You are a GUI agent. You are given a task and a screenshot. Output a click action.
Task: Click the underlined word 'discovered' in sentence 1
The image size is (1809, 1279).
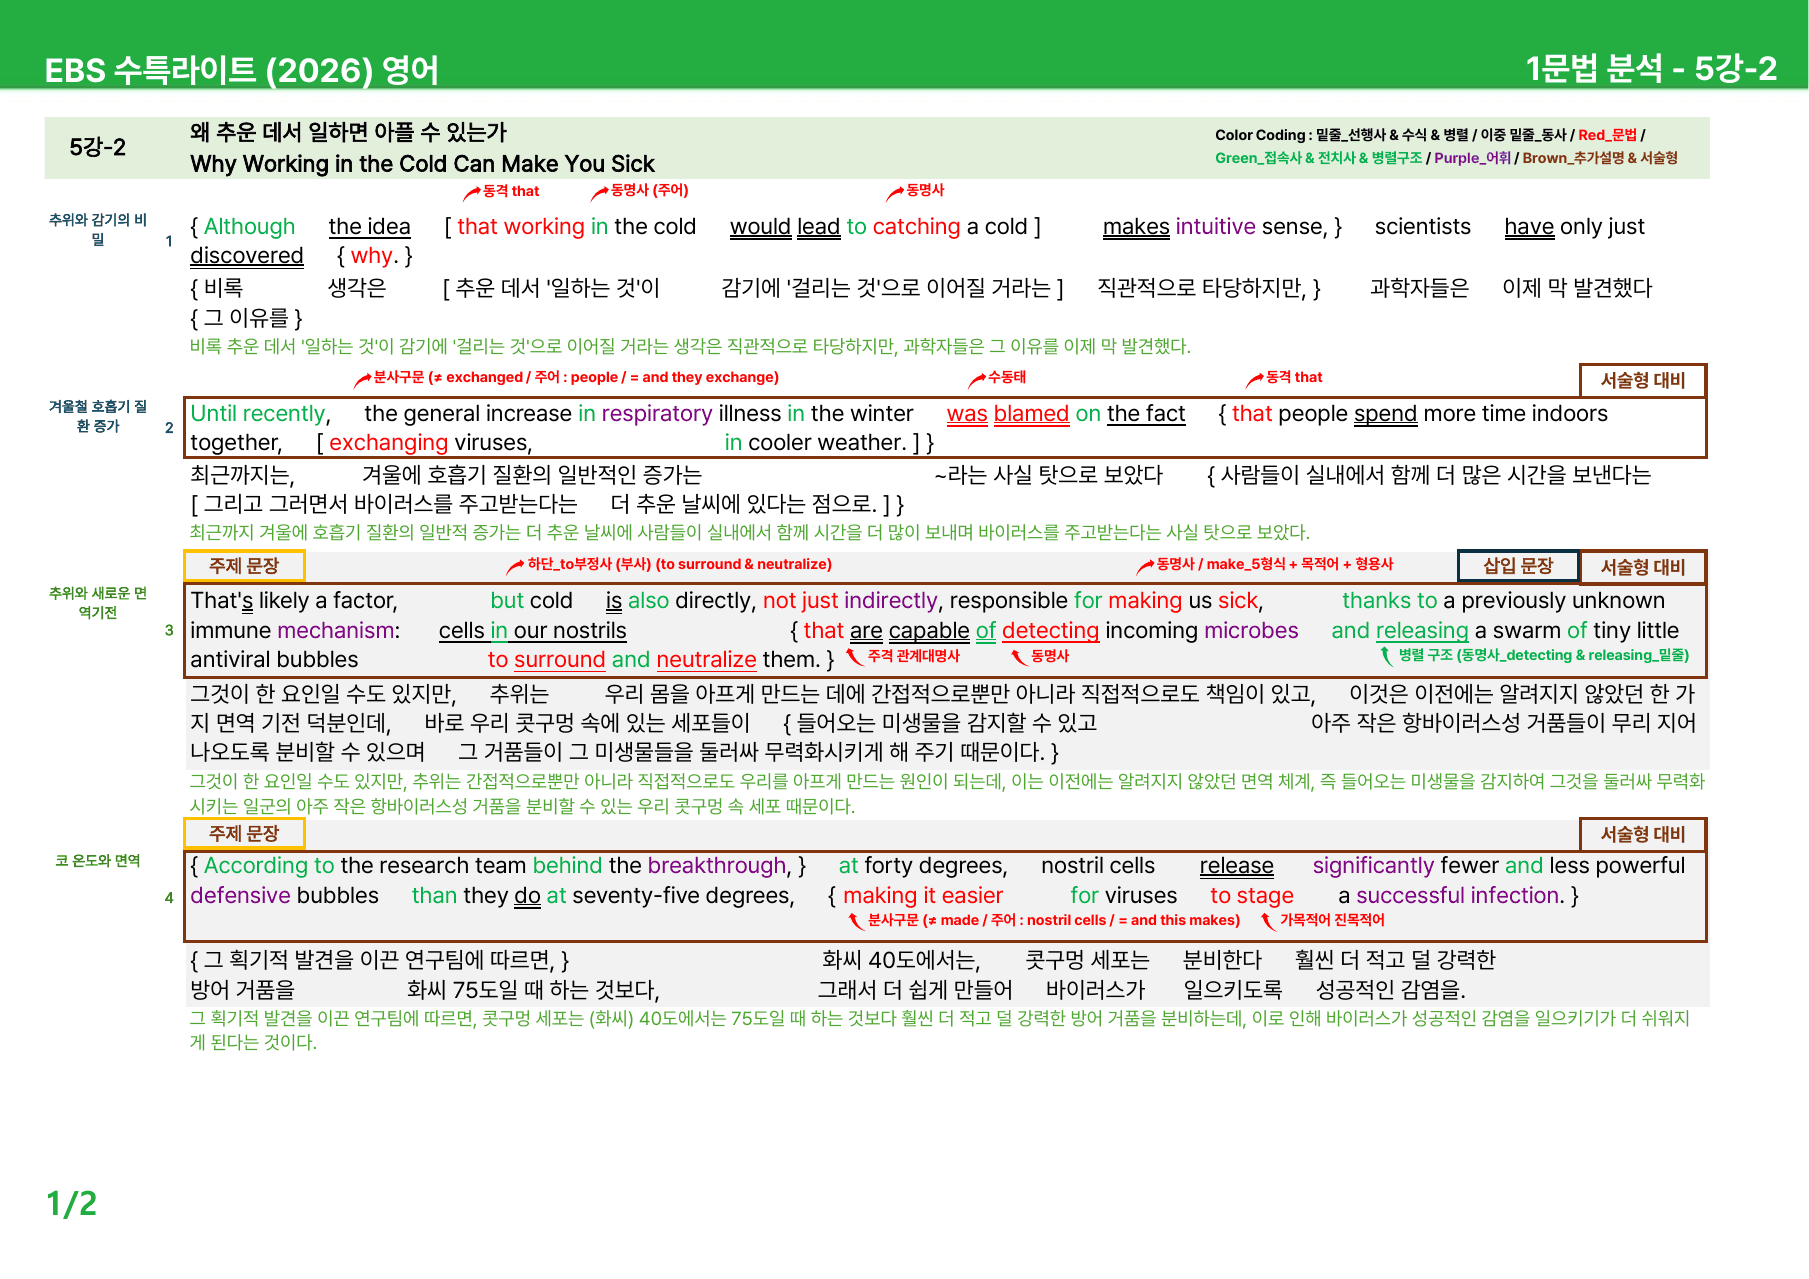247,256
